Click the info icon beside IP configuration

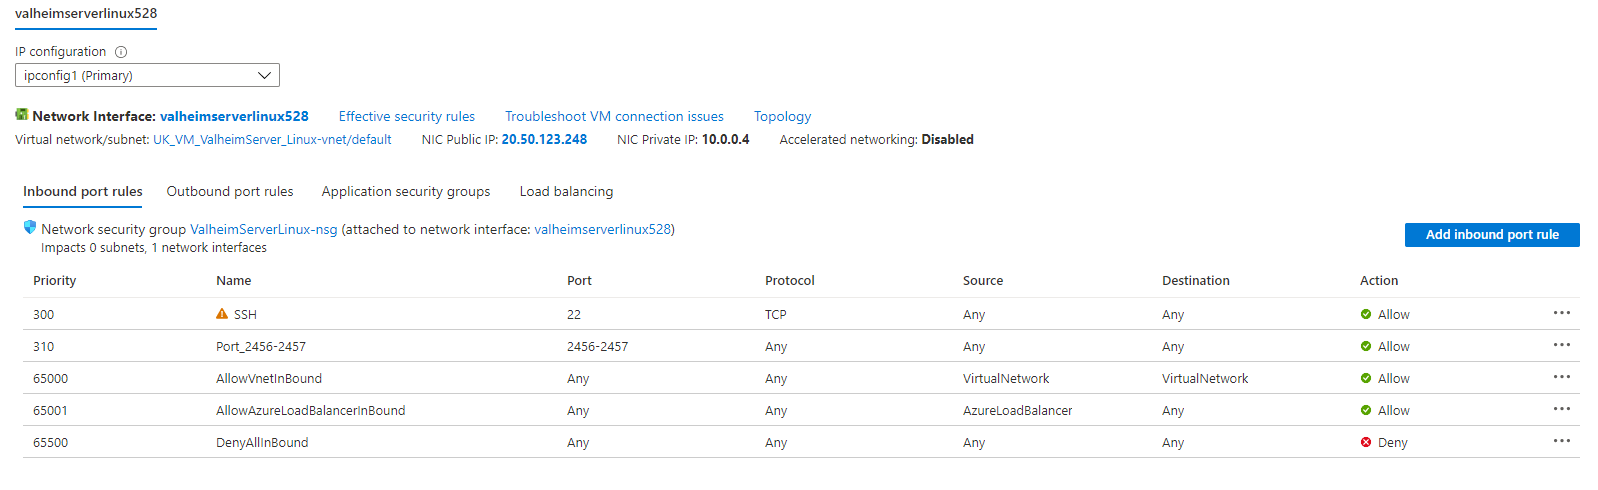pyautogui.click(x=121, y=52)
